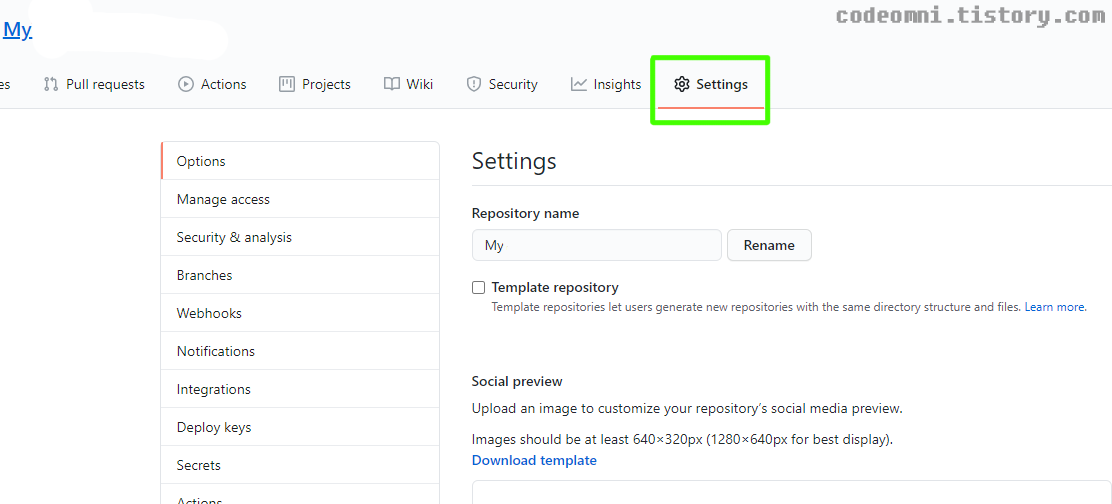Click the Template repository label text
The width and height of the screenshot is (1112, 504).
click(x=555, y=288)
